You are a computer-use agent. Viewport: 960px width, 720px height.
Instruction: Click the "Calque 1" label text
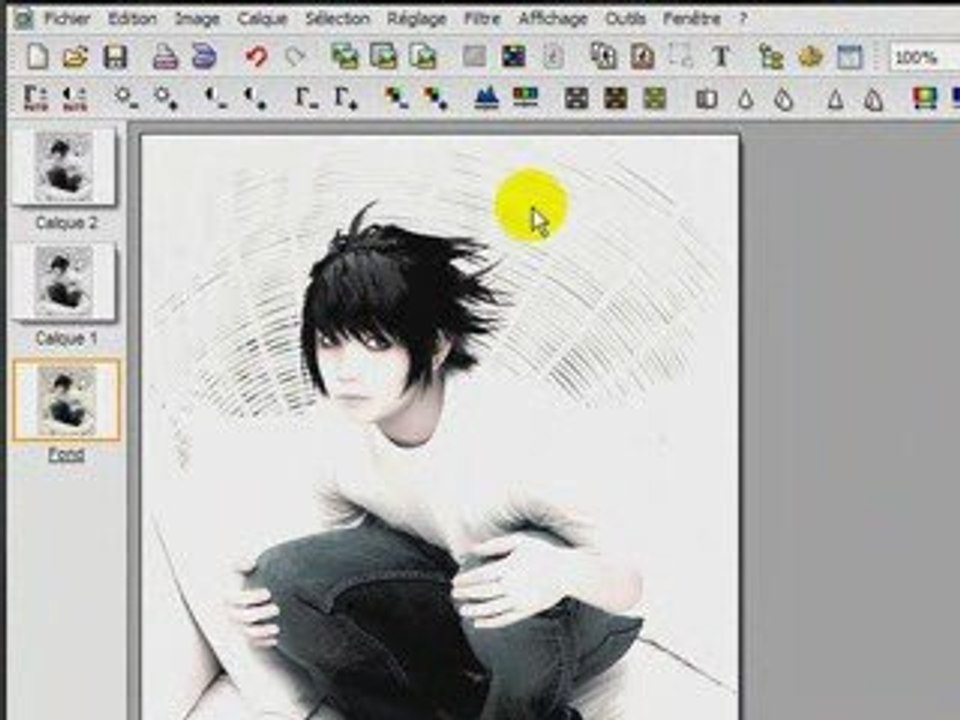click(x=66, y=337)
